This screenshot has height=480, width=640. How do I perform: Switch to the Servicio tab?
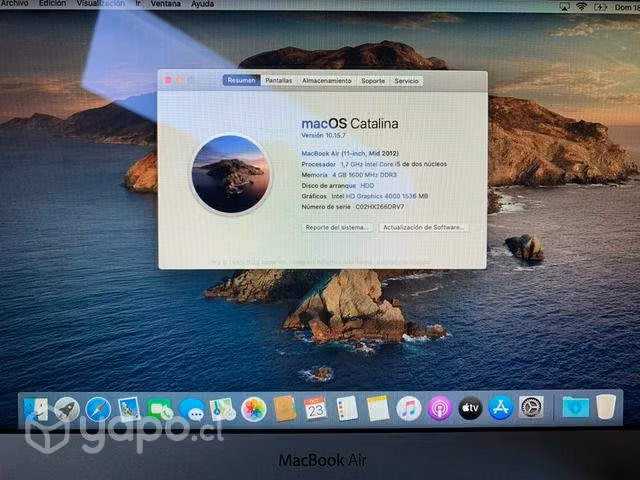click(x=407, y=81)
